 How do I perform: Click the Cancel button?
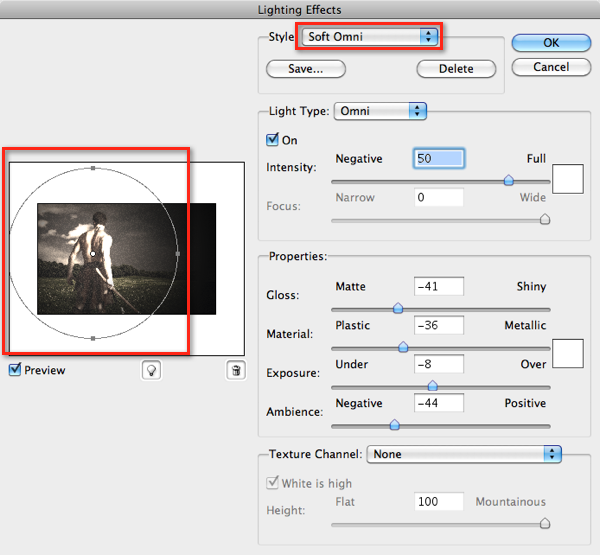(x=551, y=67)
